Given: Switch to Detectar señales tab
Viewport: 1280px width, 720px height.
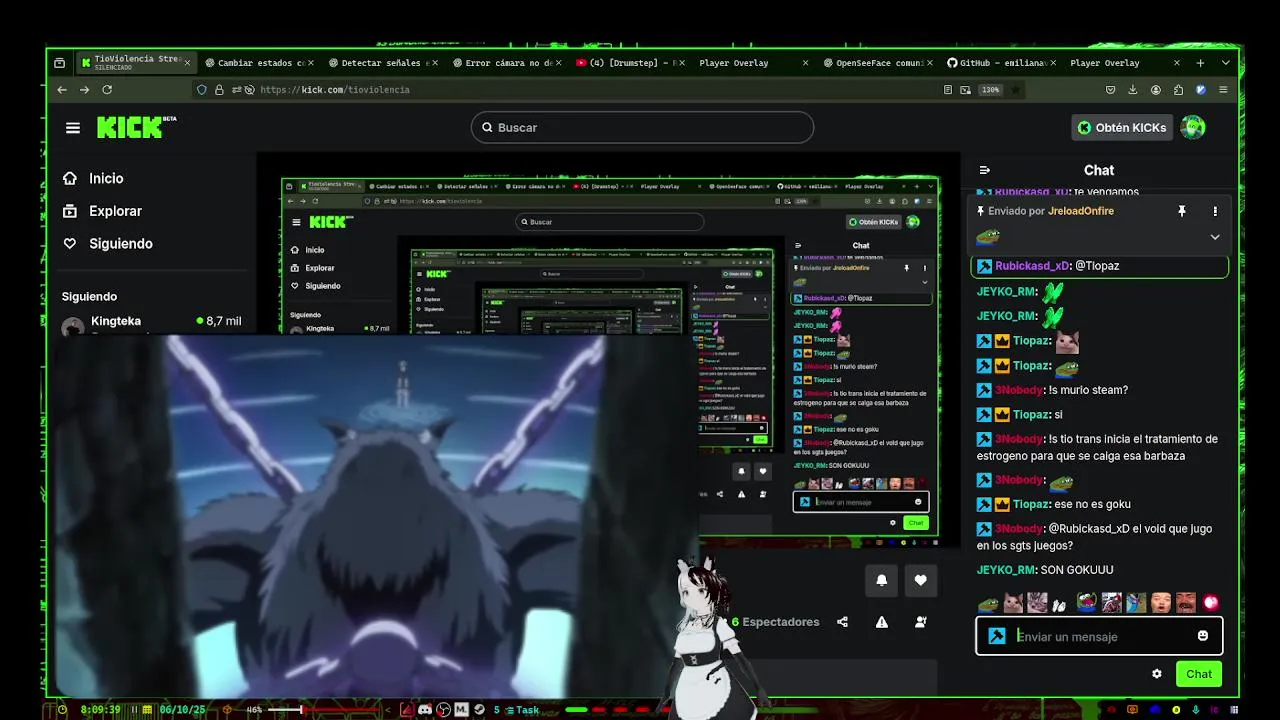Looking at the screenshot, I should (x=384, y=63).
